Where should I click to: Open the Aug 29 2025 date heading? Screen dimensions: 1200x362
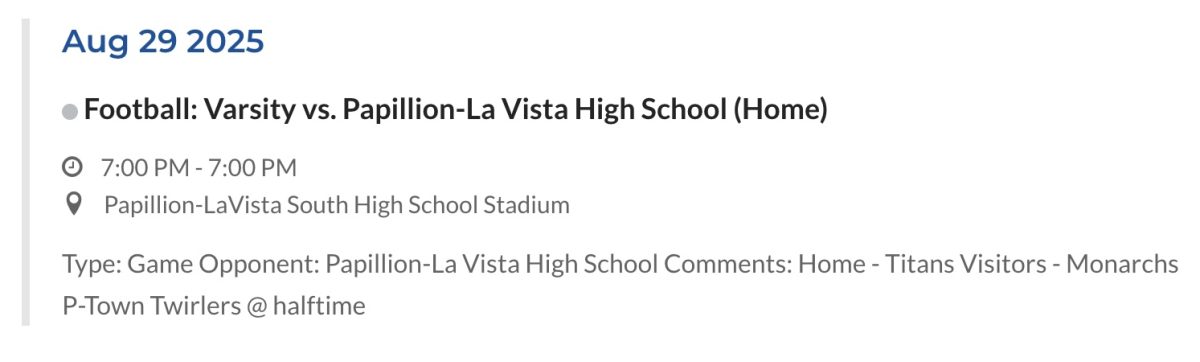pyautogui.click(x=163, y=42)
